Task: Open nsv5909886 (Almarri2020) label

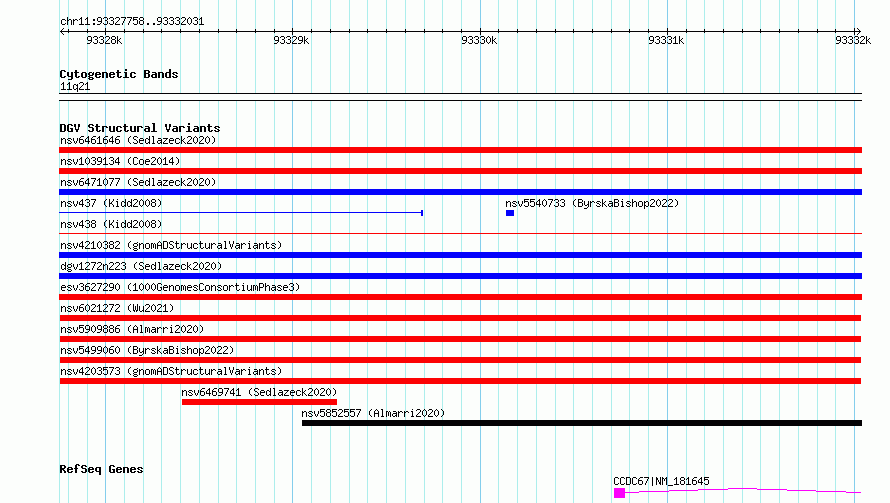Action: tap(132, 329)
